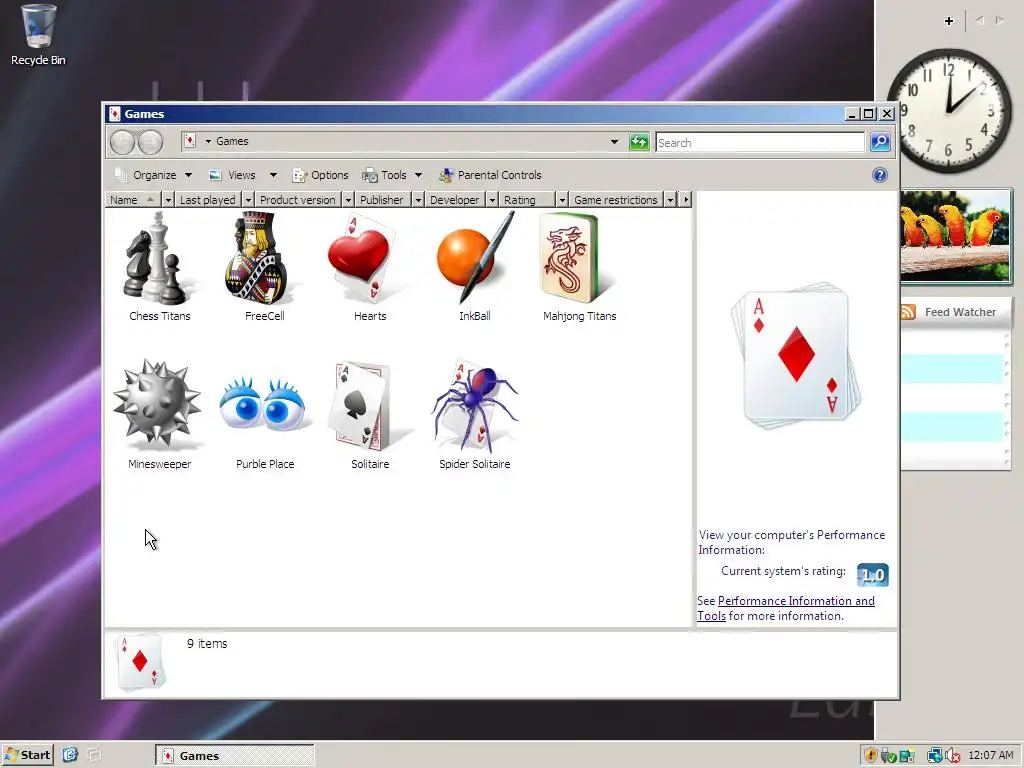The image size is (1024, 768).
Task: Open the address bar history dropdown
Action: pos(614,142)
